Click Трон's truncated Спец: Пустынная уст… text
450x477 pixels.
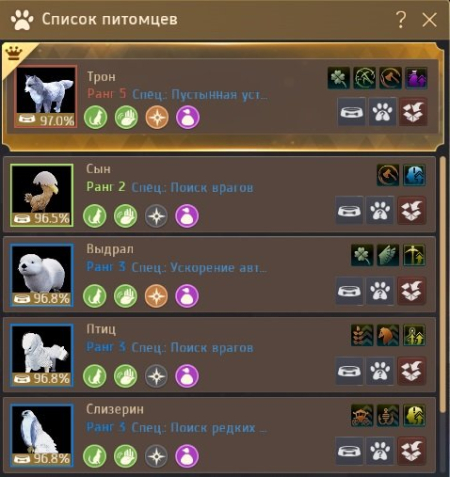200,95
